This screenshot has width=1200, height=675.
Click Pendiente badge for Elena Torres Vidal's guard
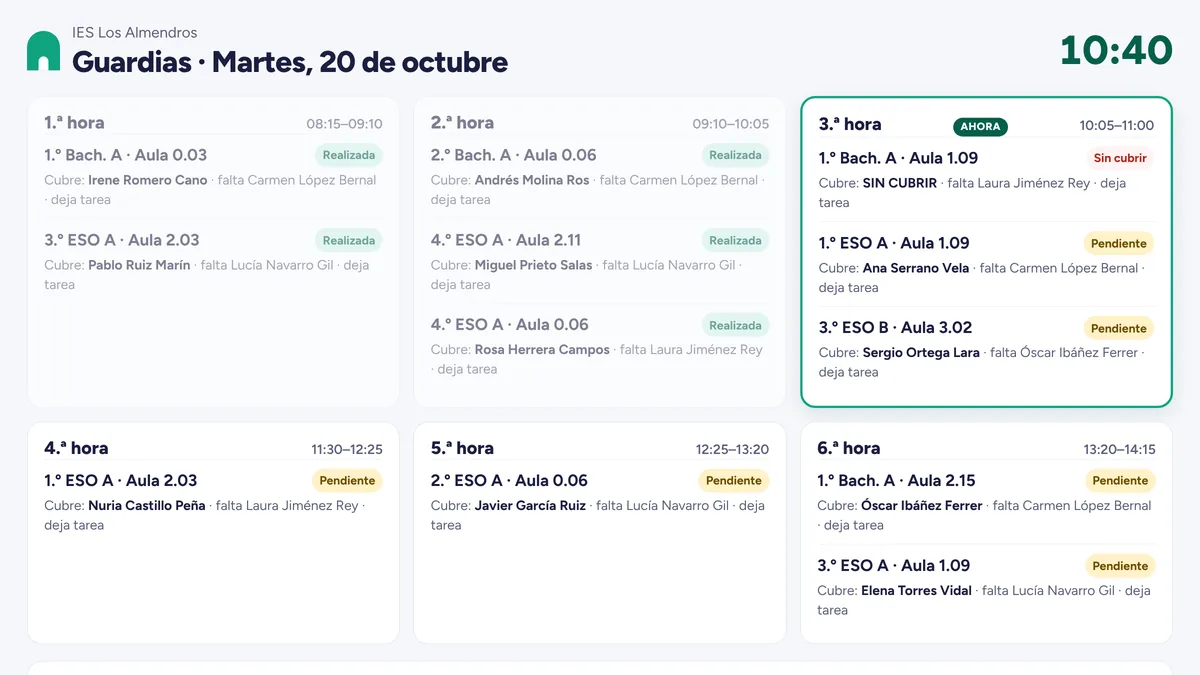pos(1120,566)
